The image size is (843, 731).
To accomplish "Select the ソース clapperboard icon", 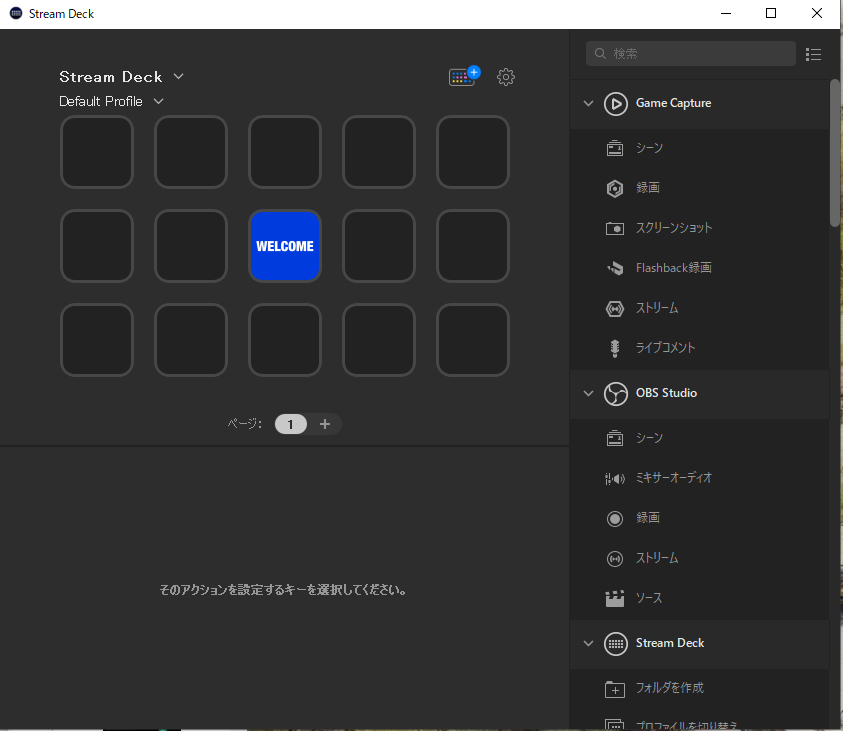I will point(615,598).
